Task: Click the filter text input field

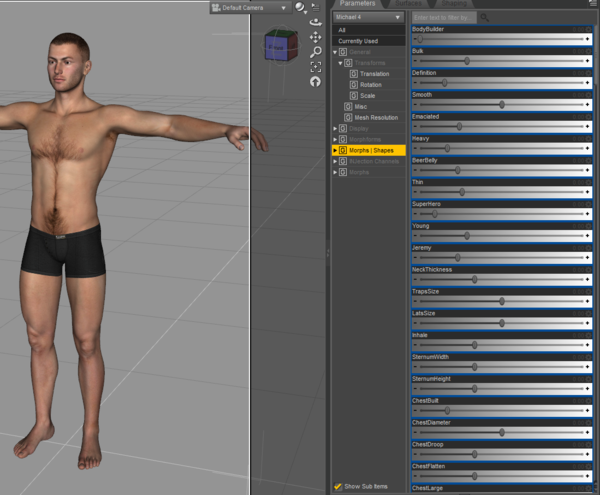Action: [444, 18]
